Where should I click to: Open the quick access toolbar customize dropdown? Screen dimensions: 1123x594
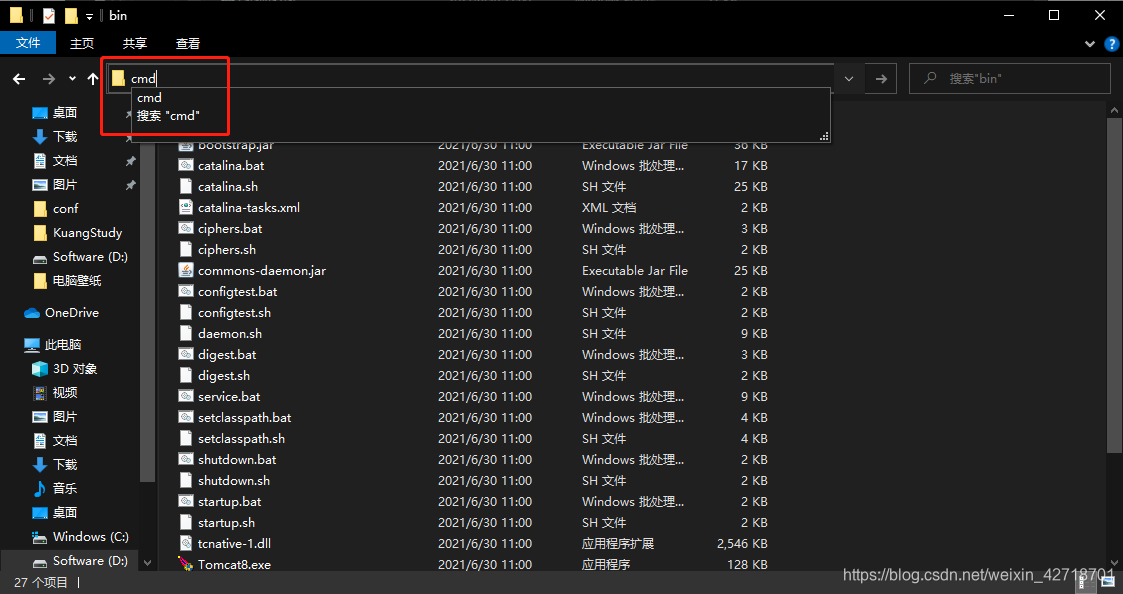[89, 16]
